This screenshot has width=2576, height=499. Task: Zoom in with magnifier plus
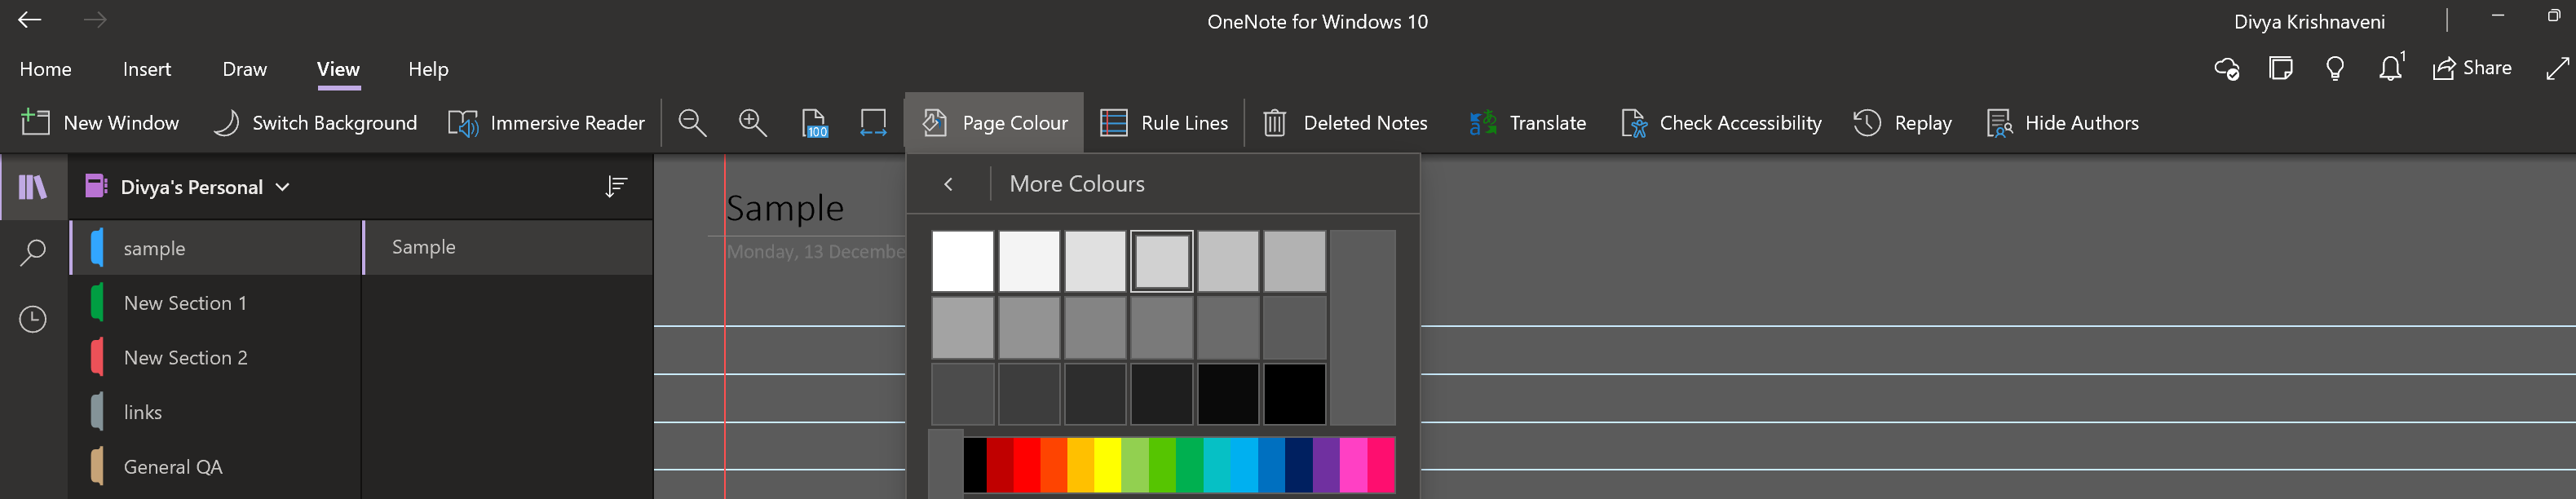(752, 123)
